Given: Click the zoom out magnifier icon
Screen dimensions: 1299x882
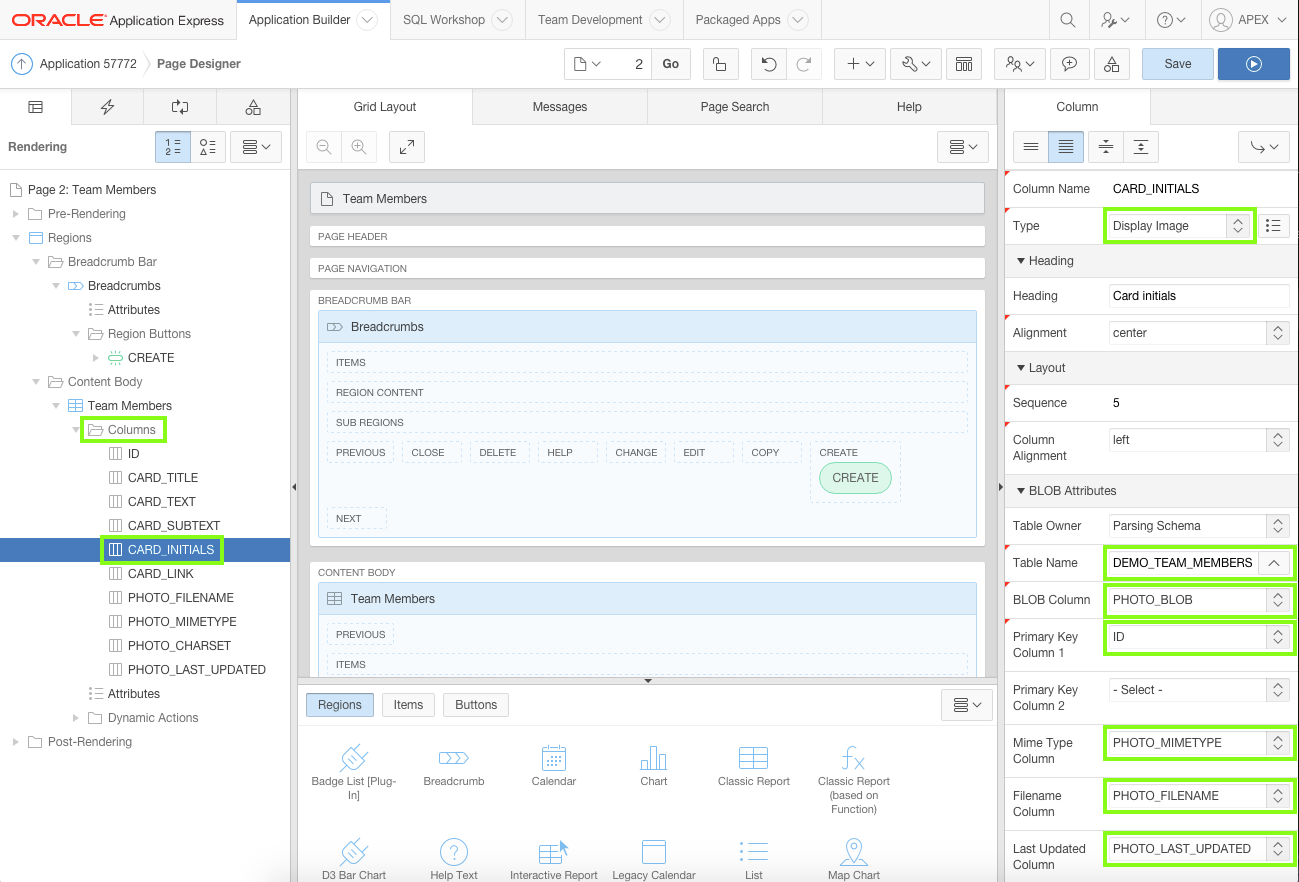Looking at the screenshot, I should (x=324, y=147).
